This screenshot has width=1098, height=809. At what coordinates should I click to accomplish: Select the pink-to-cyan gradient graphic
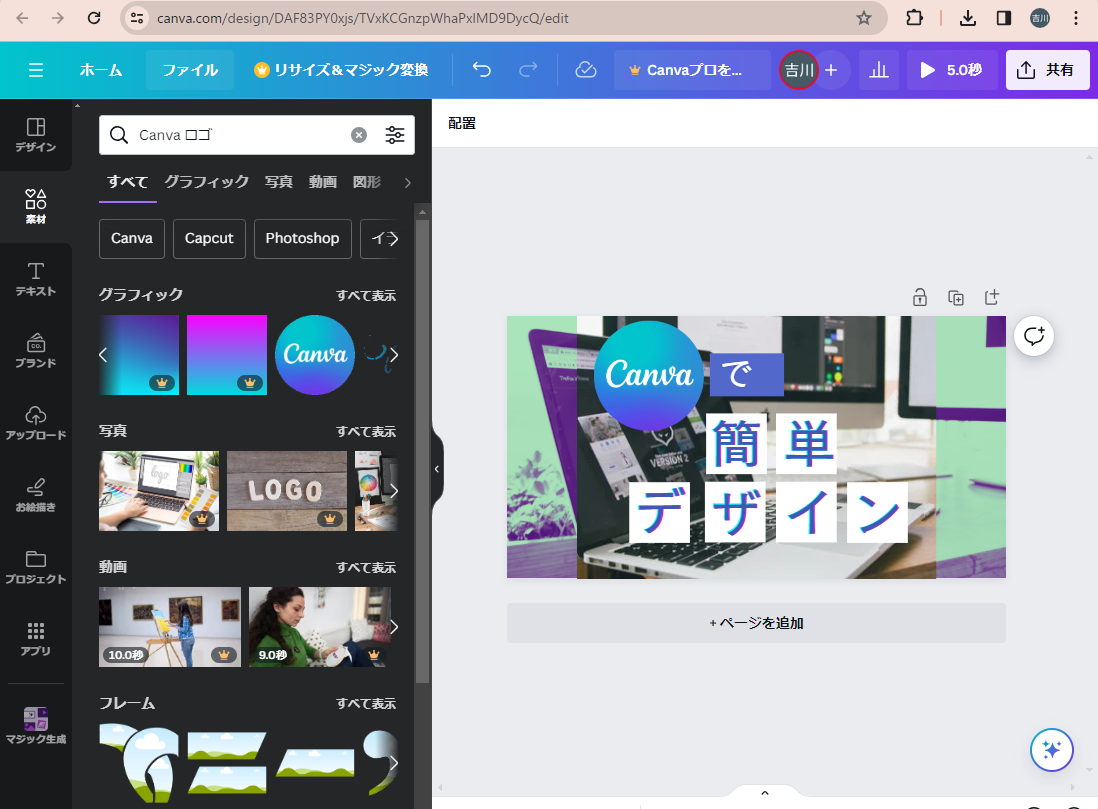227,355
